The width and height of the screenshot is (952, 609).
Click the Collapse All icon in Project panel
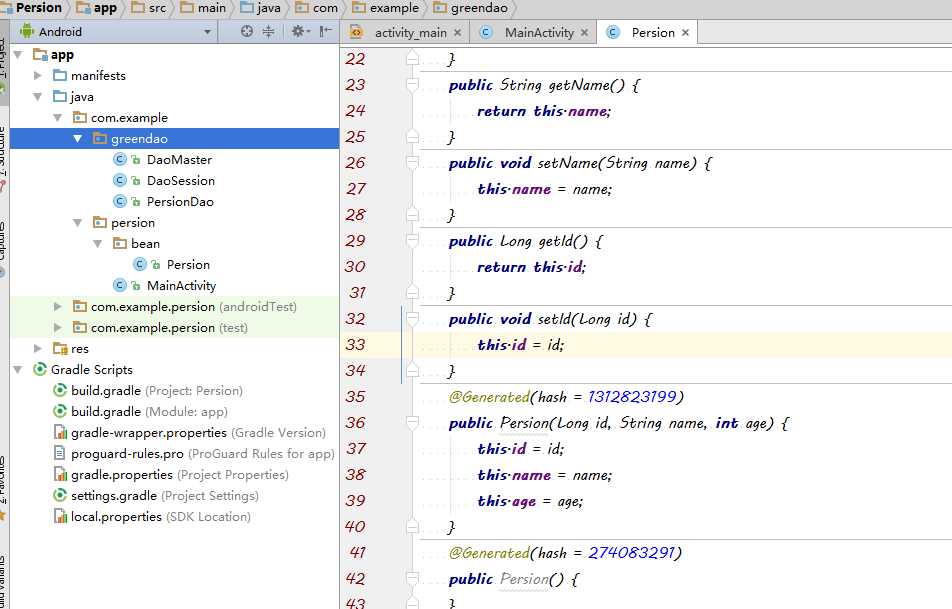pyautogui.click(x=268, y=32)
